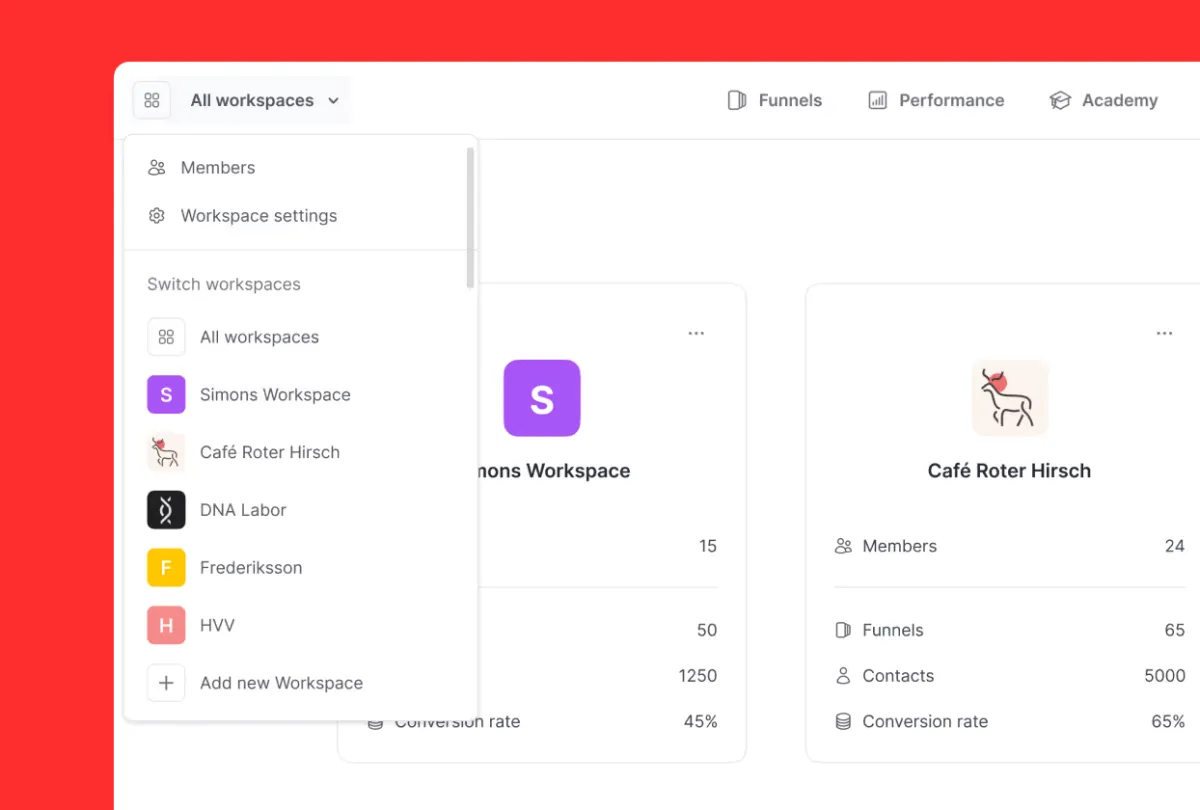Click the Switch workspaces heading
Image resolution: width=1200 pixels, height=810 pixels.
(x=224, y=284)
